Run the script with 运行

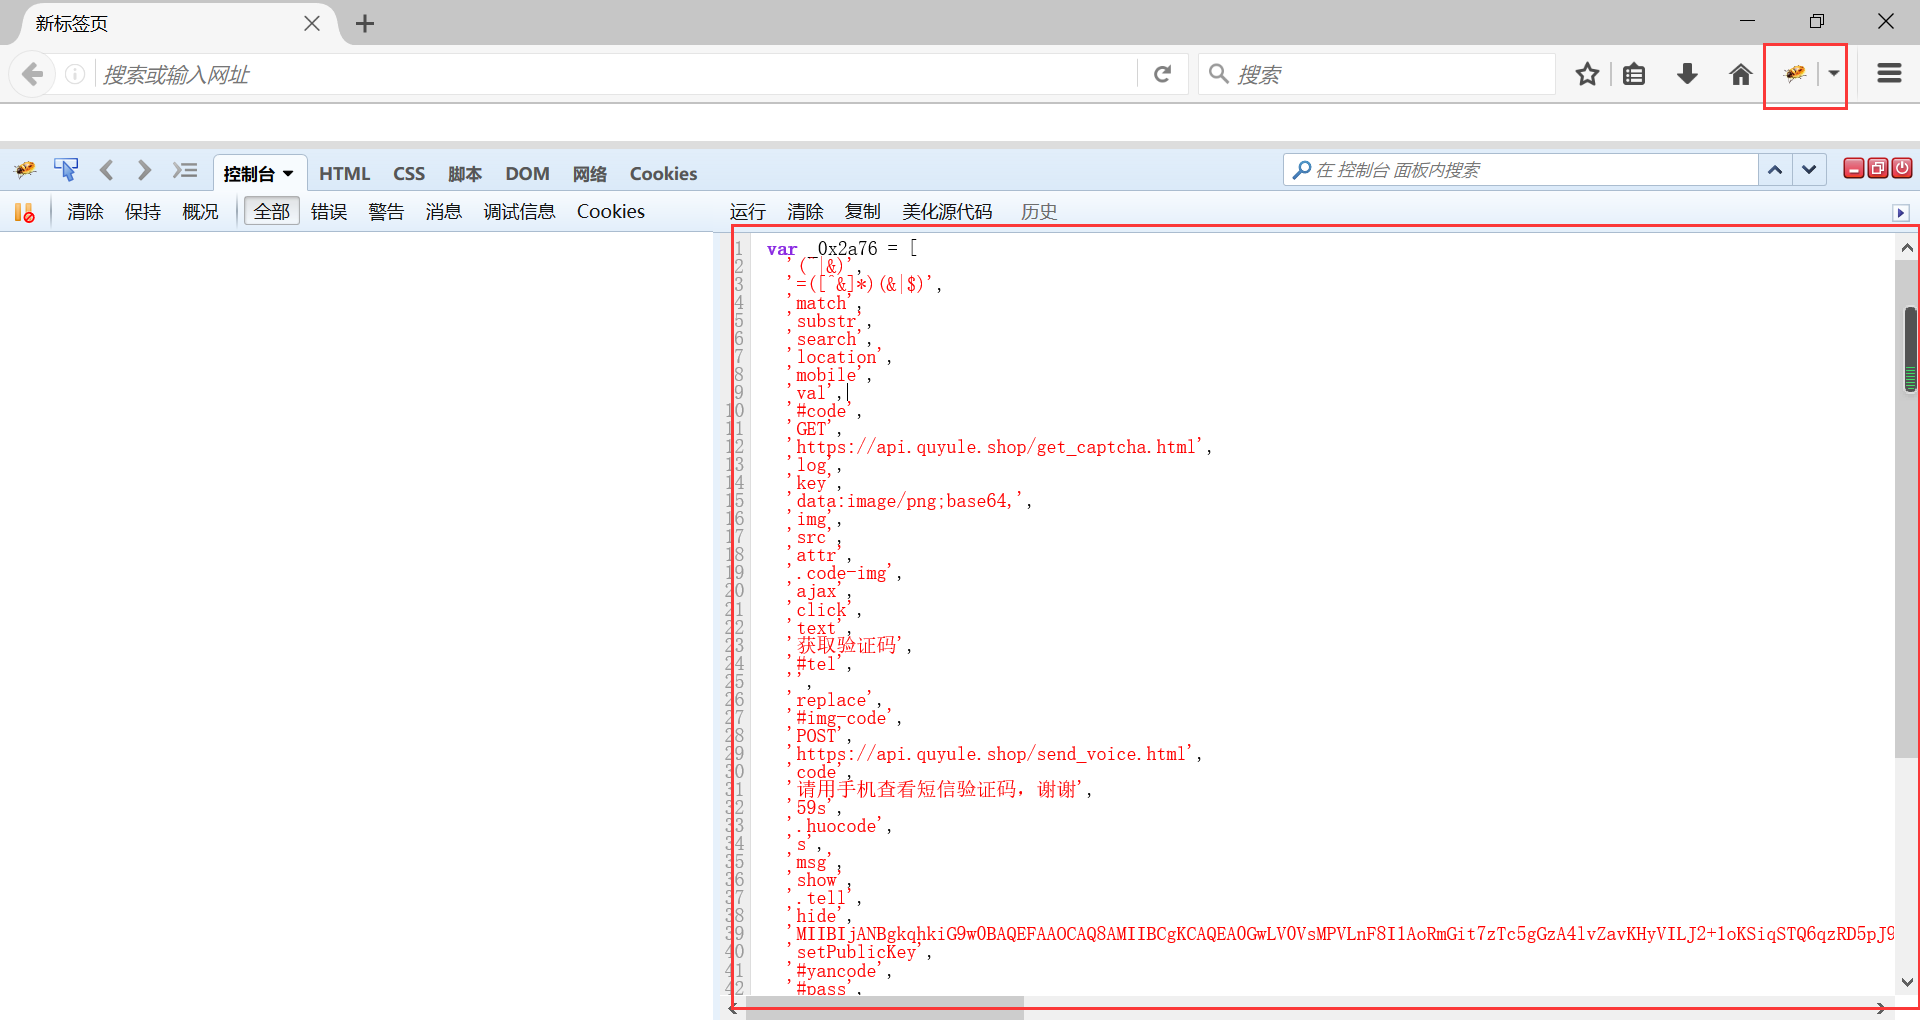click(x=747, y=212)
